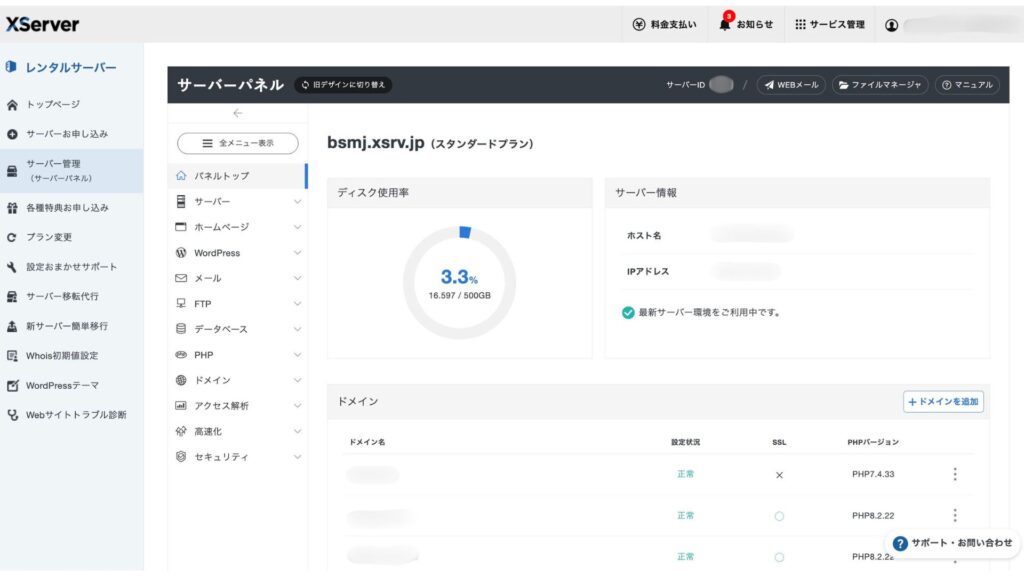The width and height of the screenshot is (1024, 576).
Task: Click the ホームページ window icon
Action: point(181,227)
